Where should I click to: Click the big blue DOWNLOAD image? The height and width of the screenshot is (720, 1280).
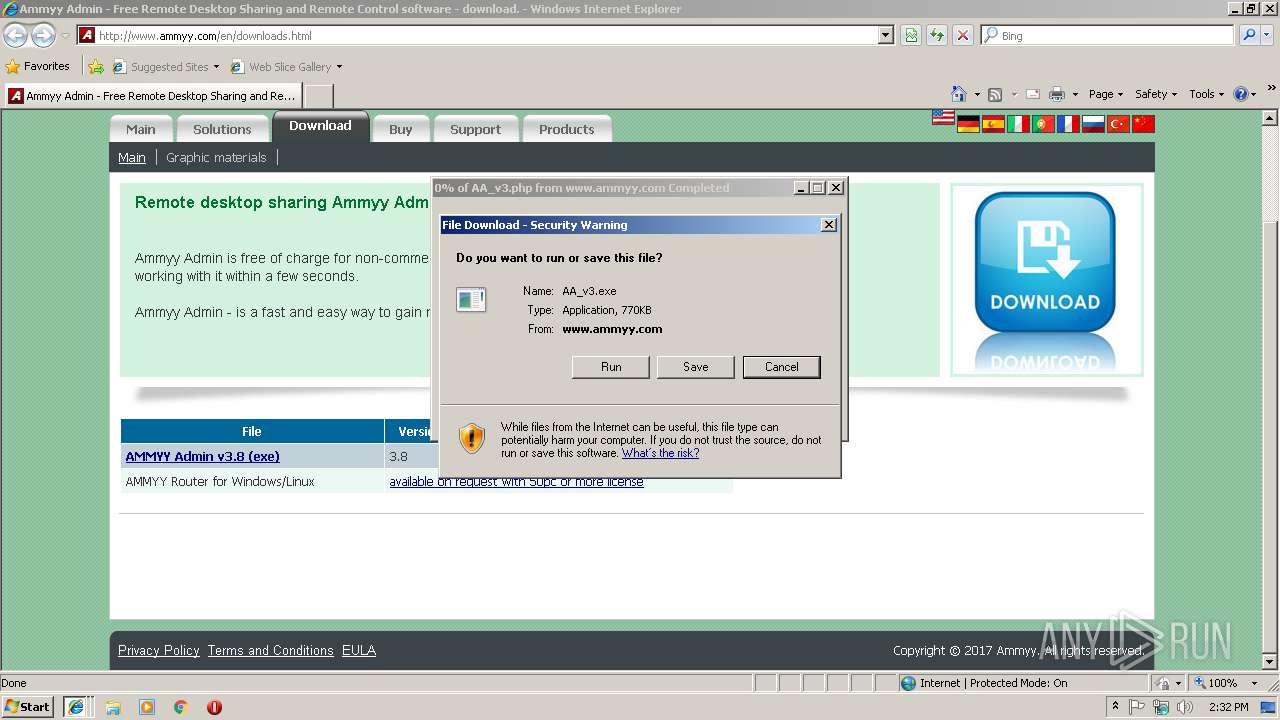pyautogui.click(x=1045, y=279)
